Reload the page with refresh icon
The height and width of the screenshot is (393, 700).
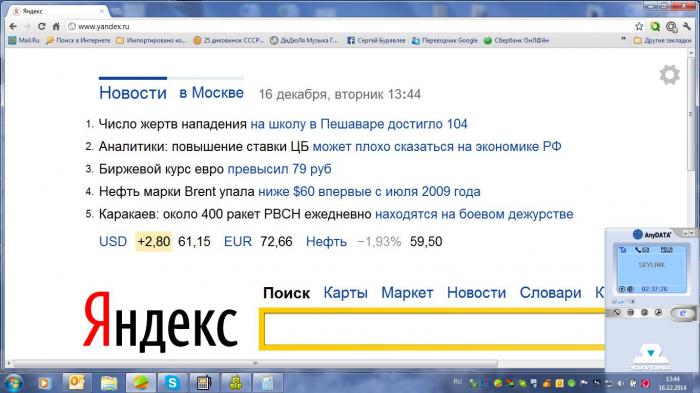click(x=42, y=26)
